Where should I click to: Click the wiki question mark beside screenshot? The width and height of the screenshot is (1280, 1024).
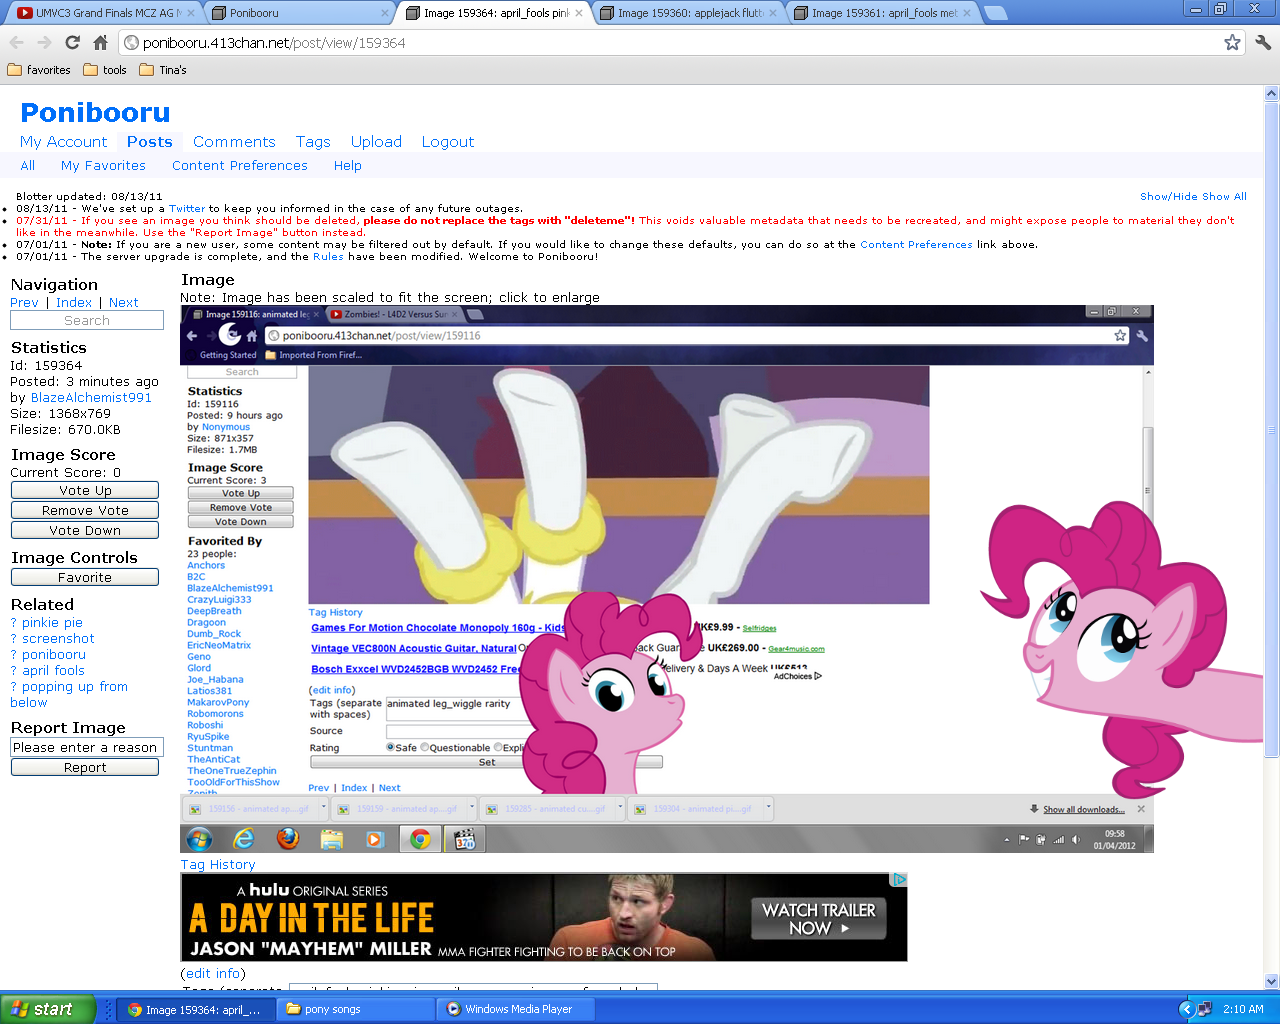[14, 639]
